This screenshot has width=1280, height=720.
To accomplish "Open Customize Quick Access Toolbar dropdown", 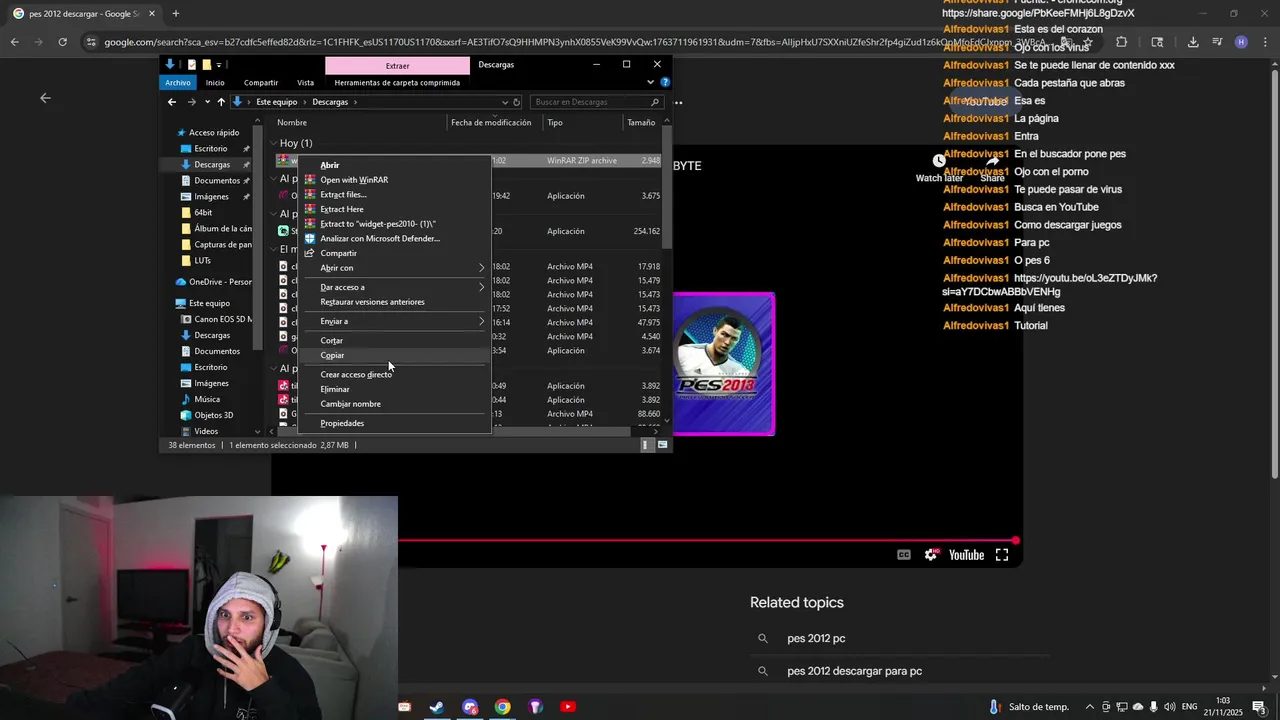I will pyautogui.click(x=219, y=65).
